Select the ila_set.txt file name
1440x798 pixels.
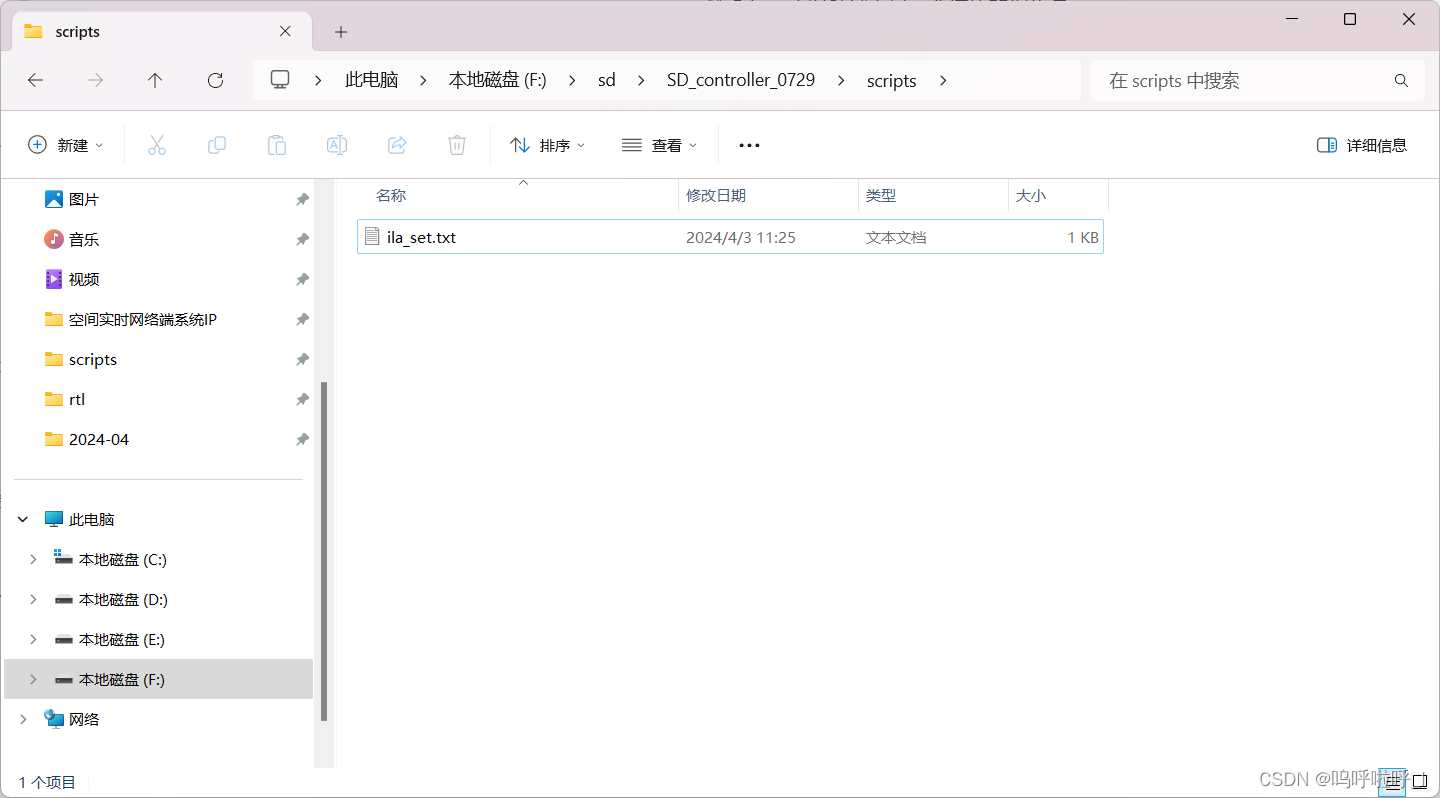(x=421, y=237)
